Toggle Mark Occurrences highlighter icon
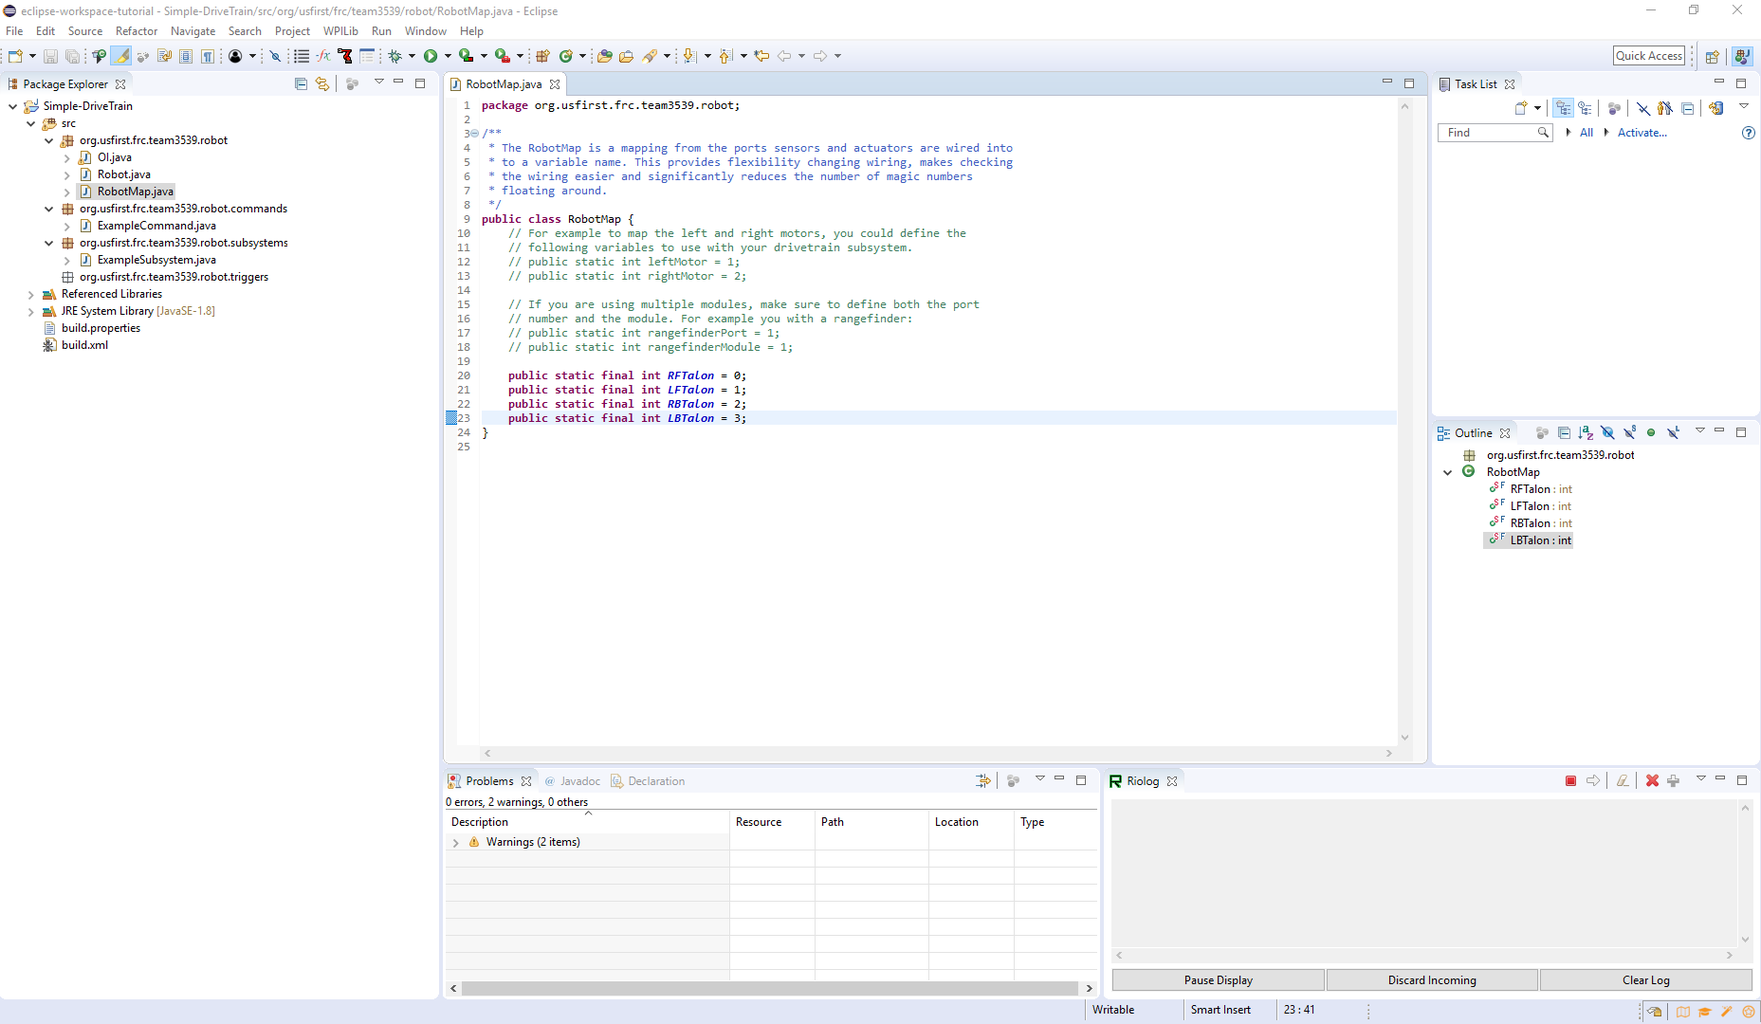1761x1024 pixels. coord(120,56)
